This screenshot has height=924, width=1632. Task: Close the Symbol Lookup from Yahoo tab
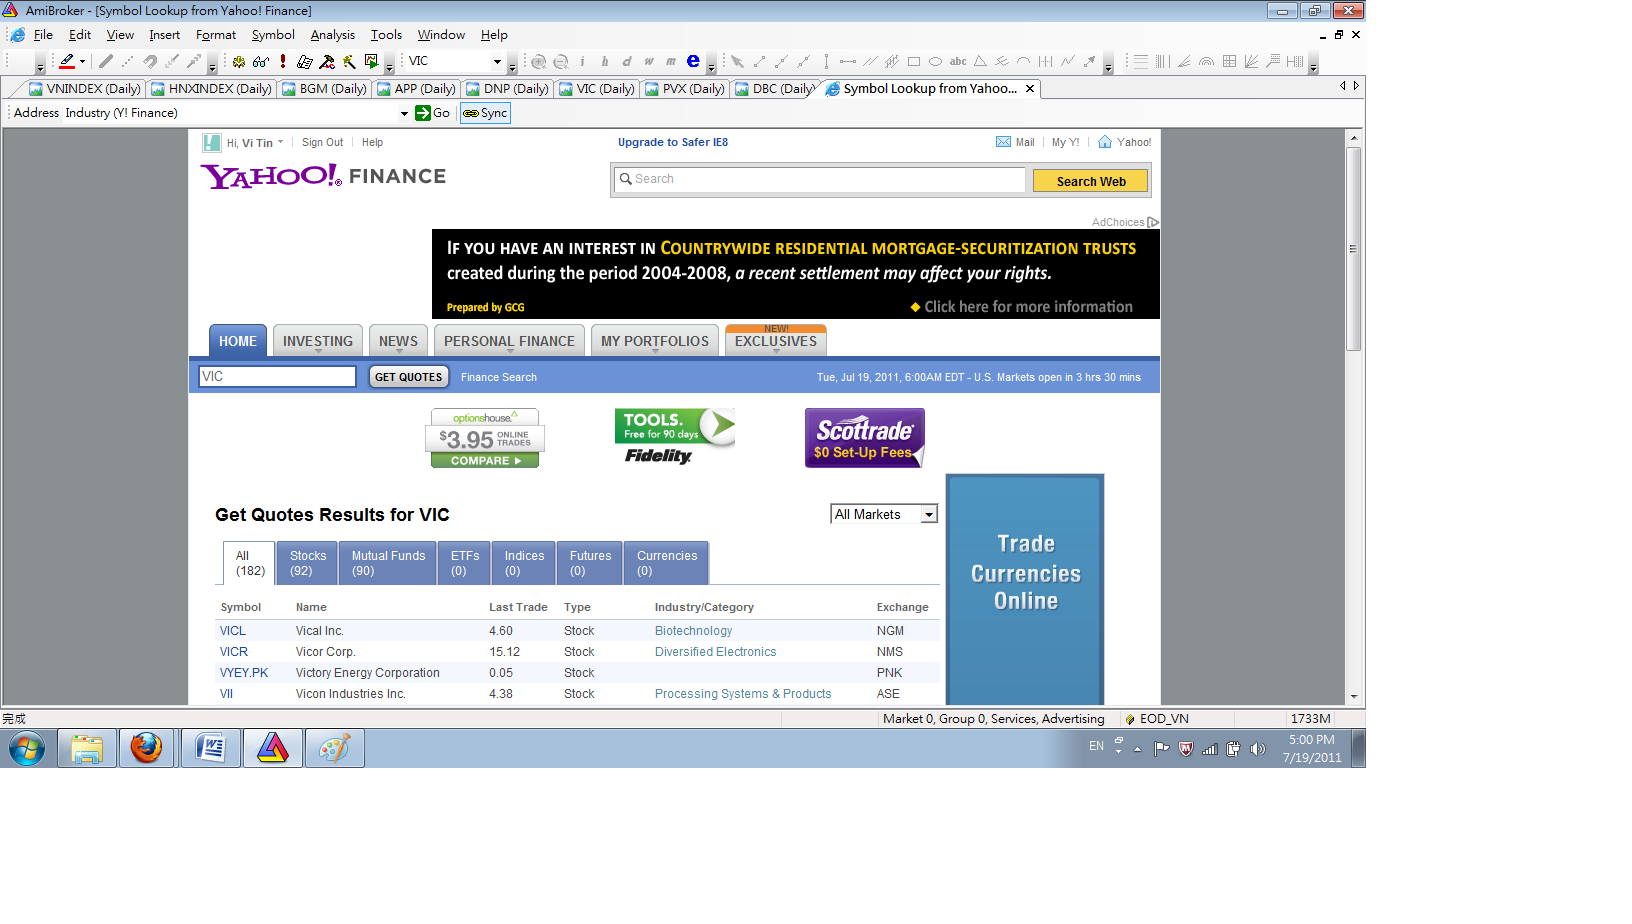pos(1030,89)
